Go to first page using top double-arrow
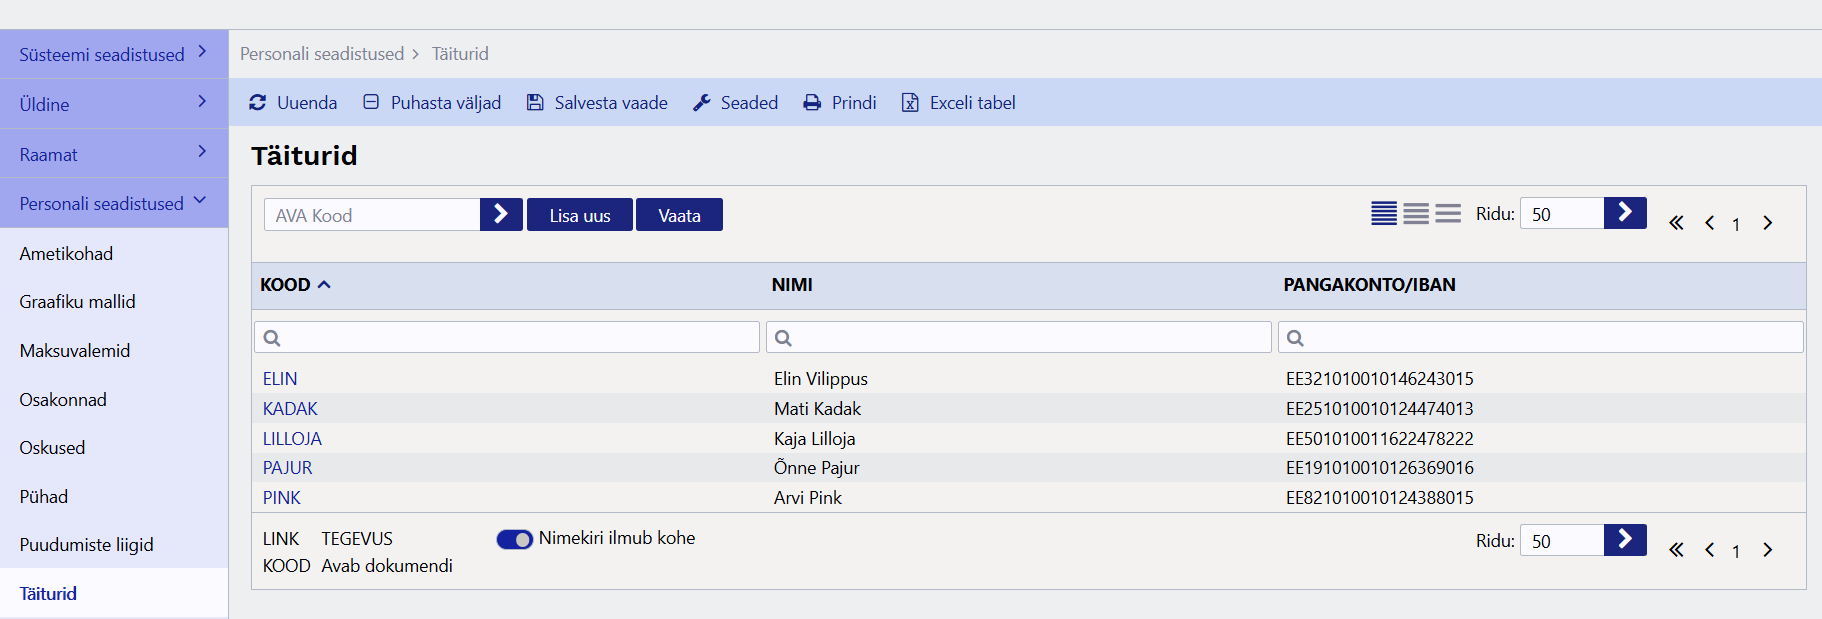This screenshot has width=1822, height=619. pyautogui.click(x=1676, y=223)
